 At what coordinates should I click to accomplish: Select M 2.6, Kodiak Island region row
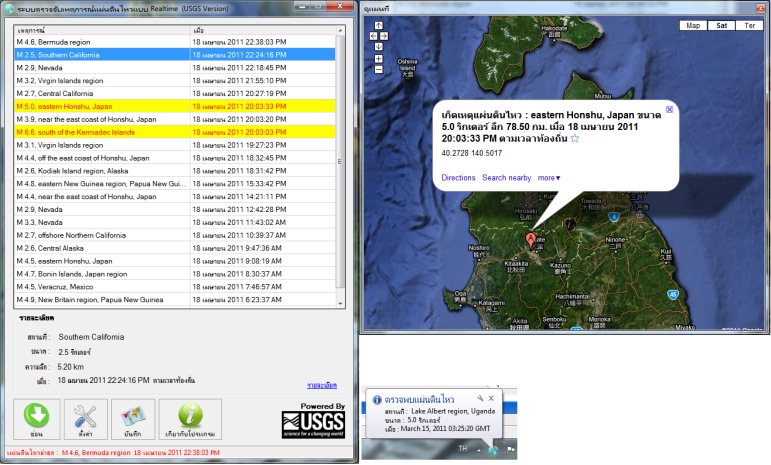tap(175, 171)
